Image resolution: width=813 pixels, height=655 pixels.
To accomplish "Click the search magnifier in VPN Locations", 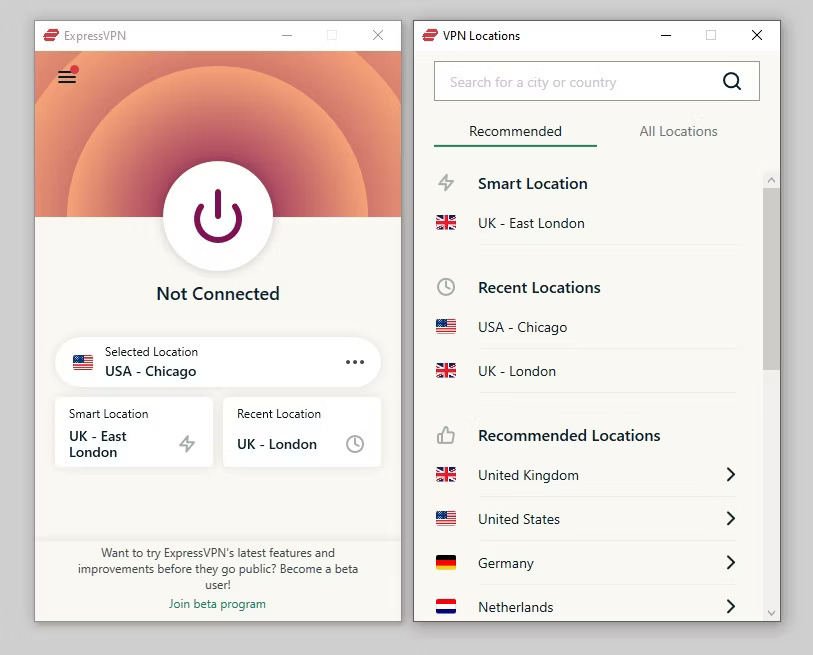I will point(731,81).
